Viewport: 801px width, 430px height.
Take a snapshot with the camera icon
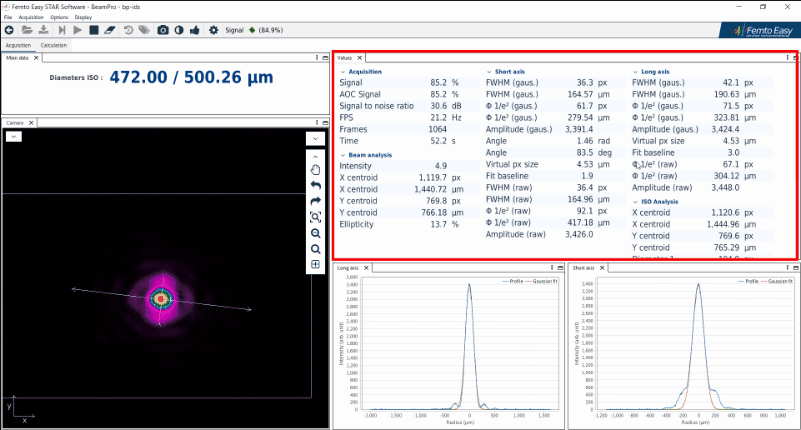163,31
